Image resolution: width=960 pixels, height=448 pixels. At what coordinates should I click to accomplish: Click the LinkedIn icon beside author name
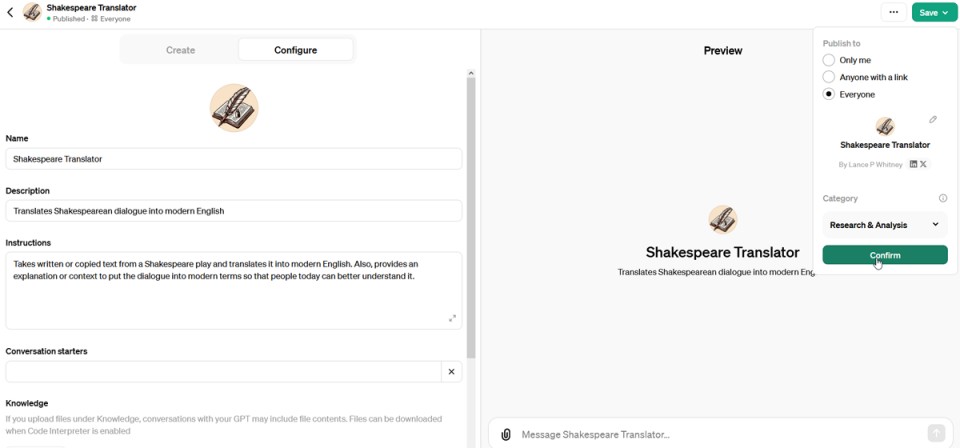pyautogui.click(x=913, y=164)
